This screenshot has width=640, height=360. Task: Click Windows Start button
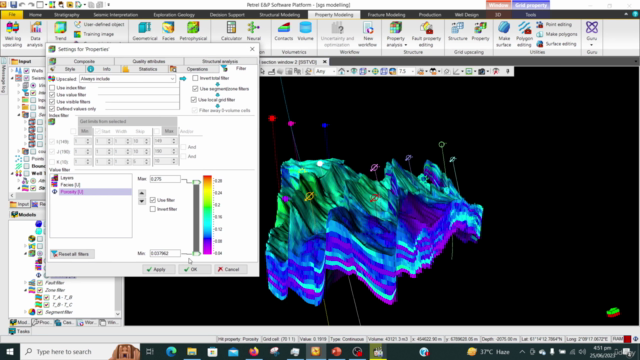[10, 351]
